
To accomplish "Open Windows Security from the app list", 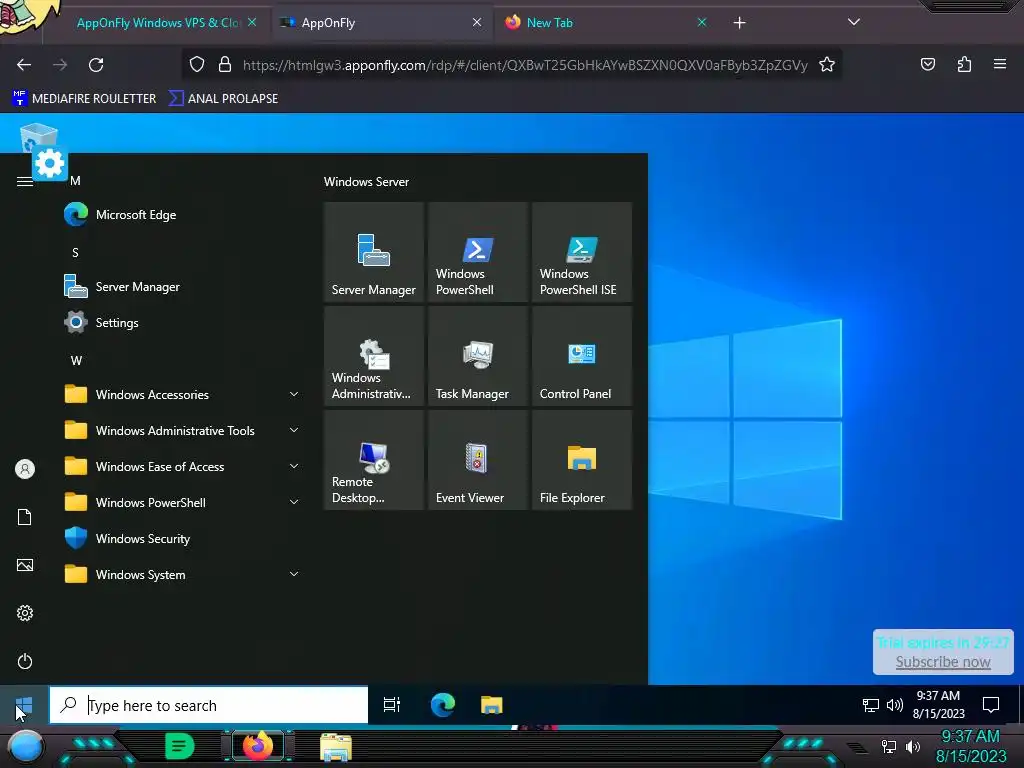I will 183,539.
